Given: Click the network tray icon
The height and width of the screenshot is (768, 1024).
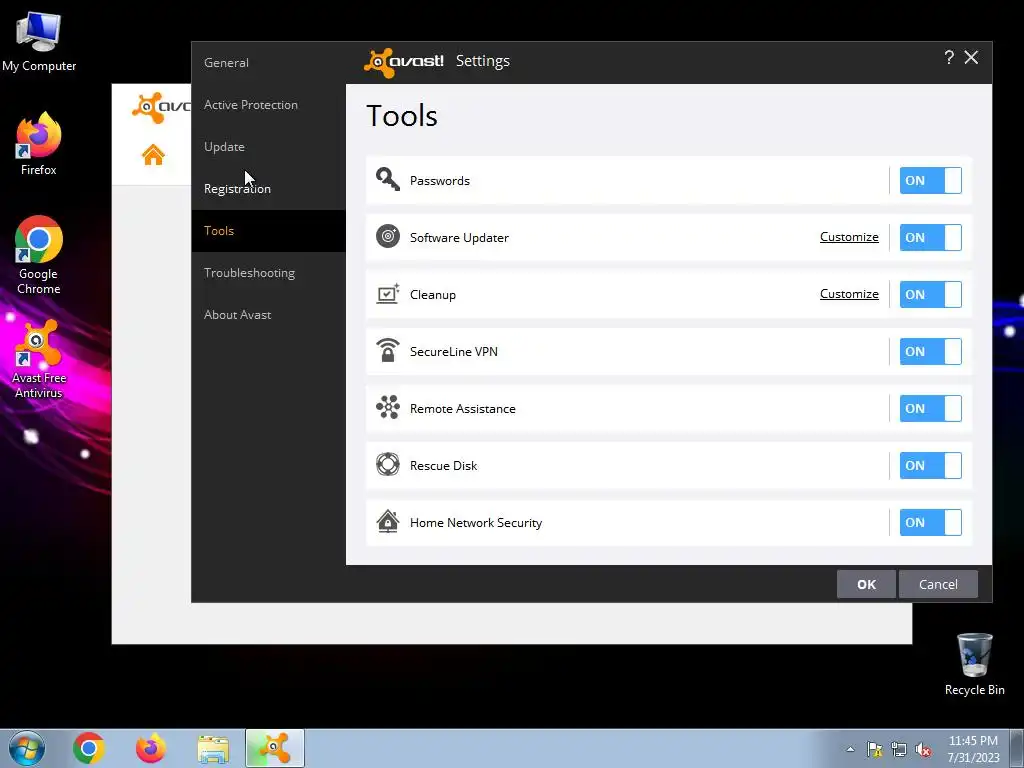Looking at the screenshot, I should (x=899, y=750).
